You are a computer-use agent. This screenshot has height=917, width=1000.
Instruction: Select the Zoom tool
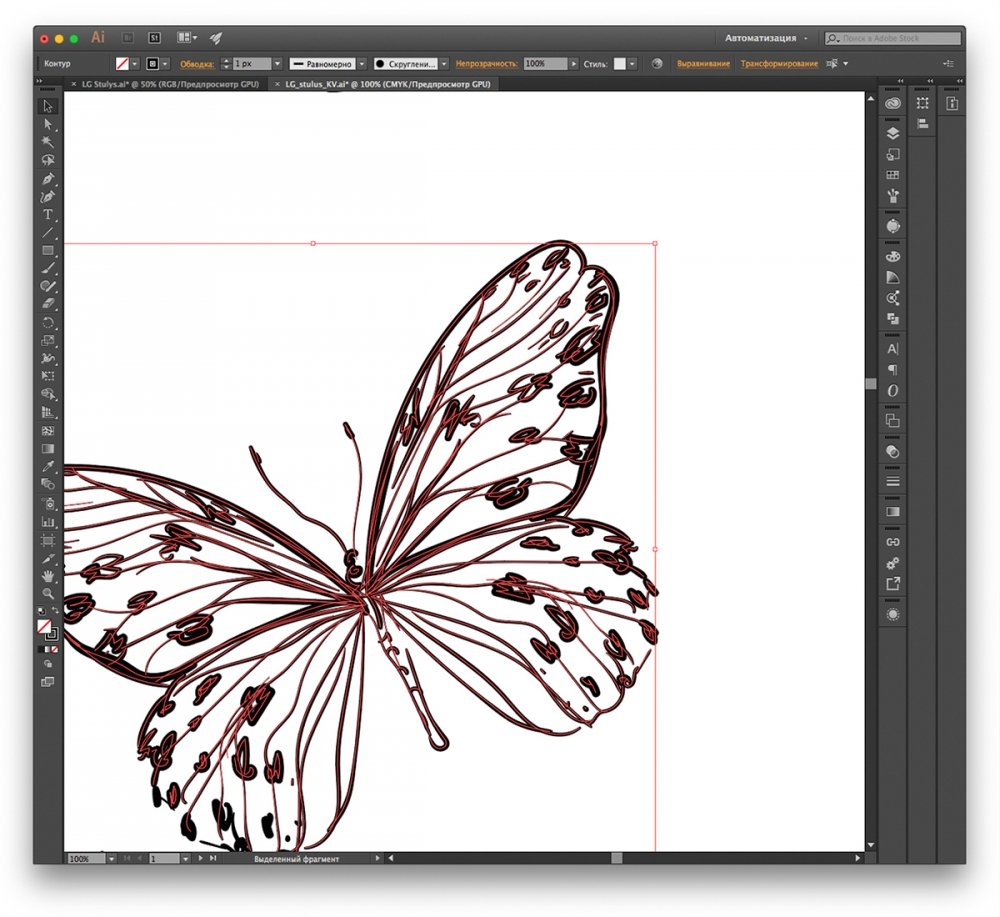pos(48,594)
